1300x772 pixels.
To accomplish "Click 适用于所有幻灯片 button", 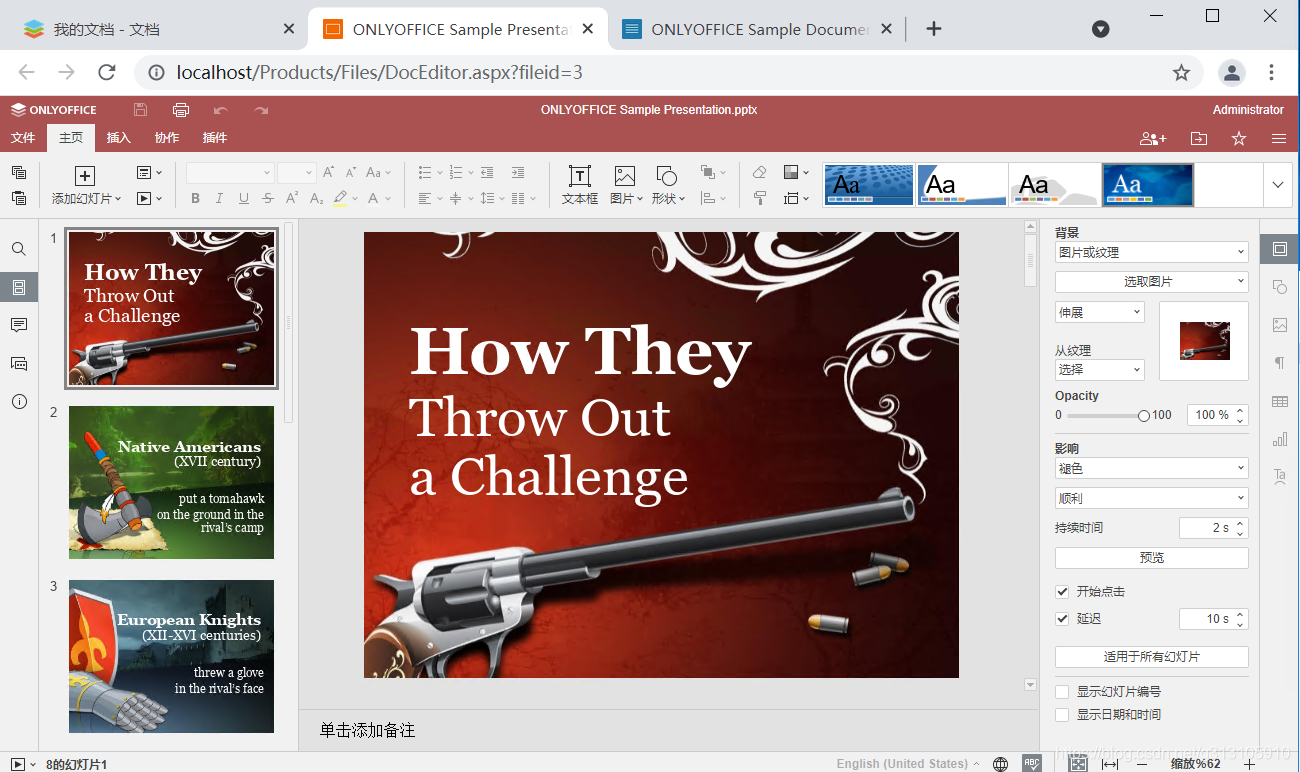I will point(1152,657).
